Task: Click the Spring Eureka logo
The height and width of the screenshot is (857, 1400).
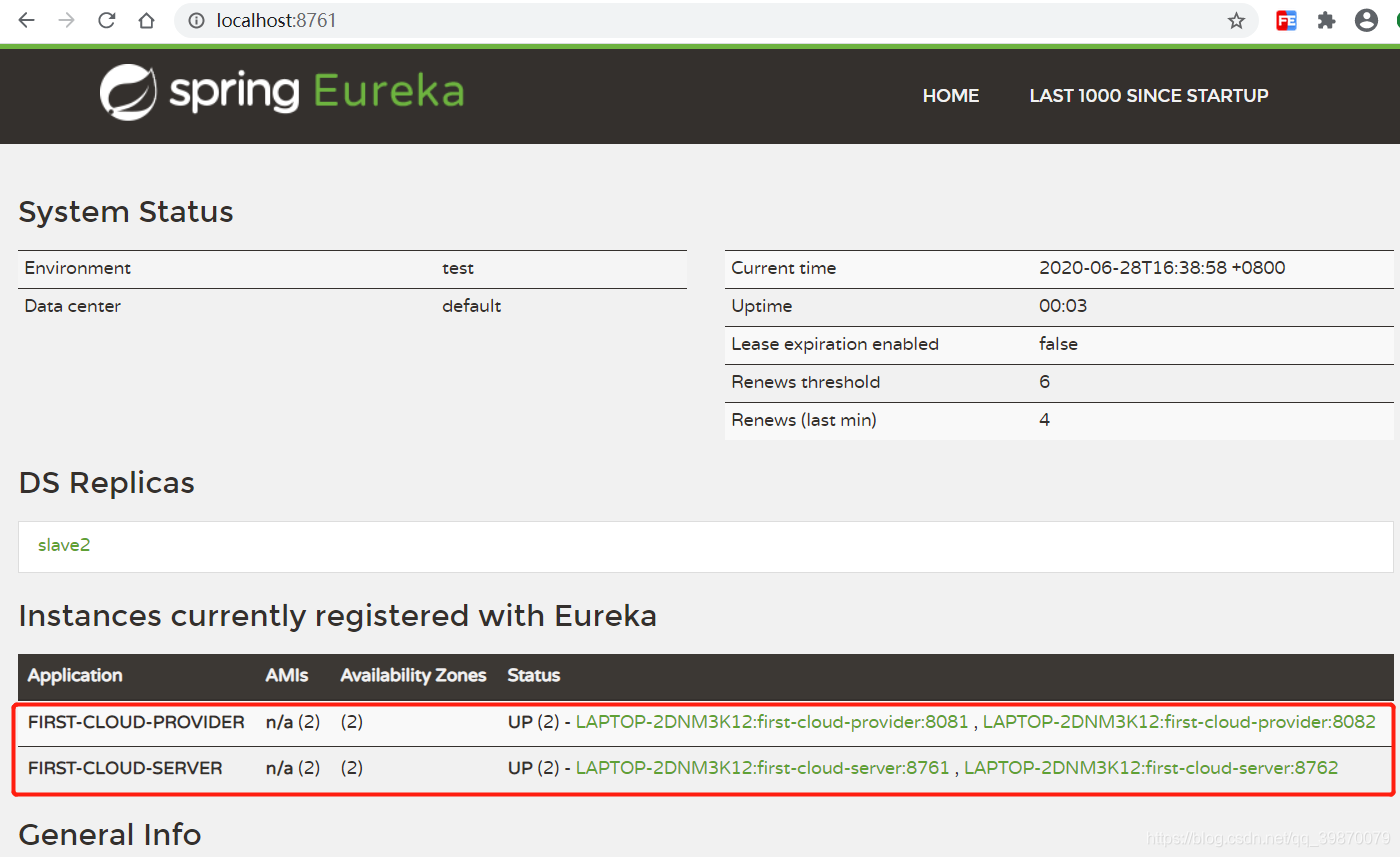Action: (x=282, y=92)
